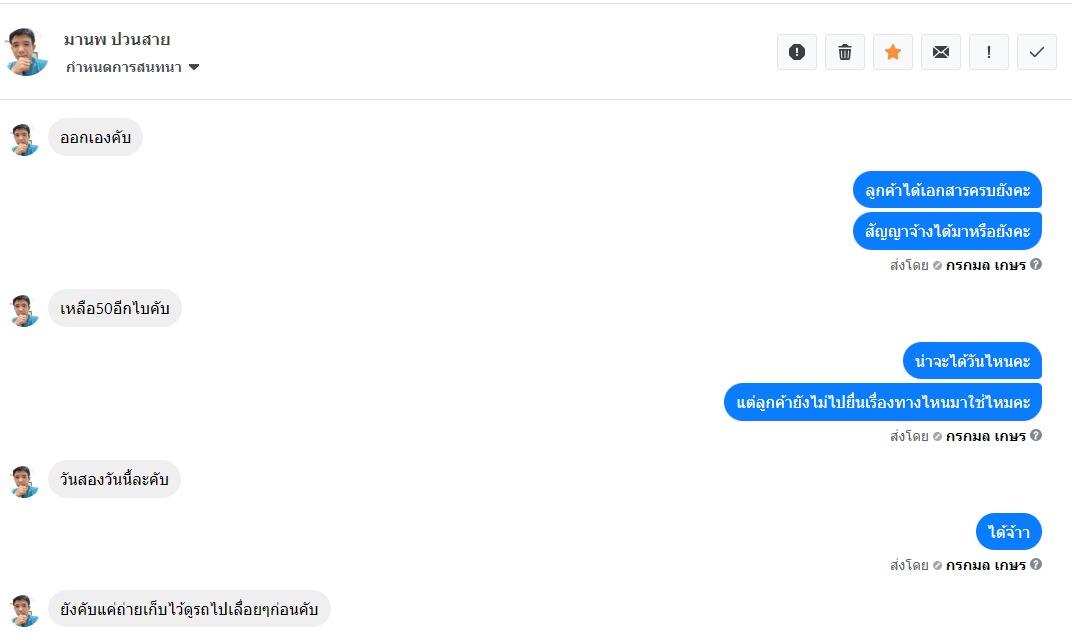
Task: Click the contact name มานพ ปวนสาย
Action: coord(117,40)
